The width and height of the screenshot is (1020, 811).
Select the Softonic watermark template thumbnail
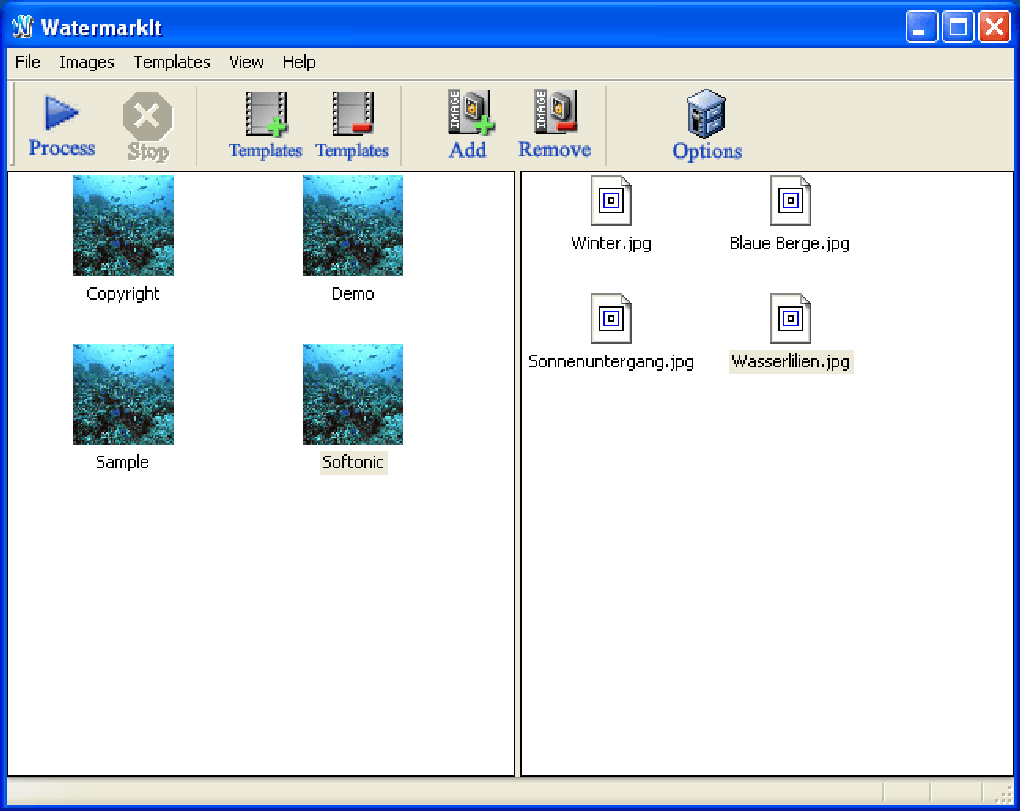click(x=352, y=393)
